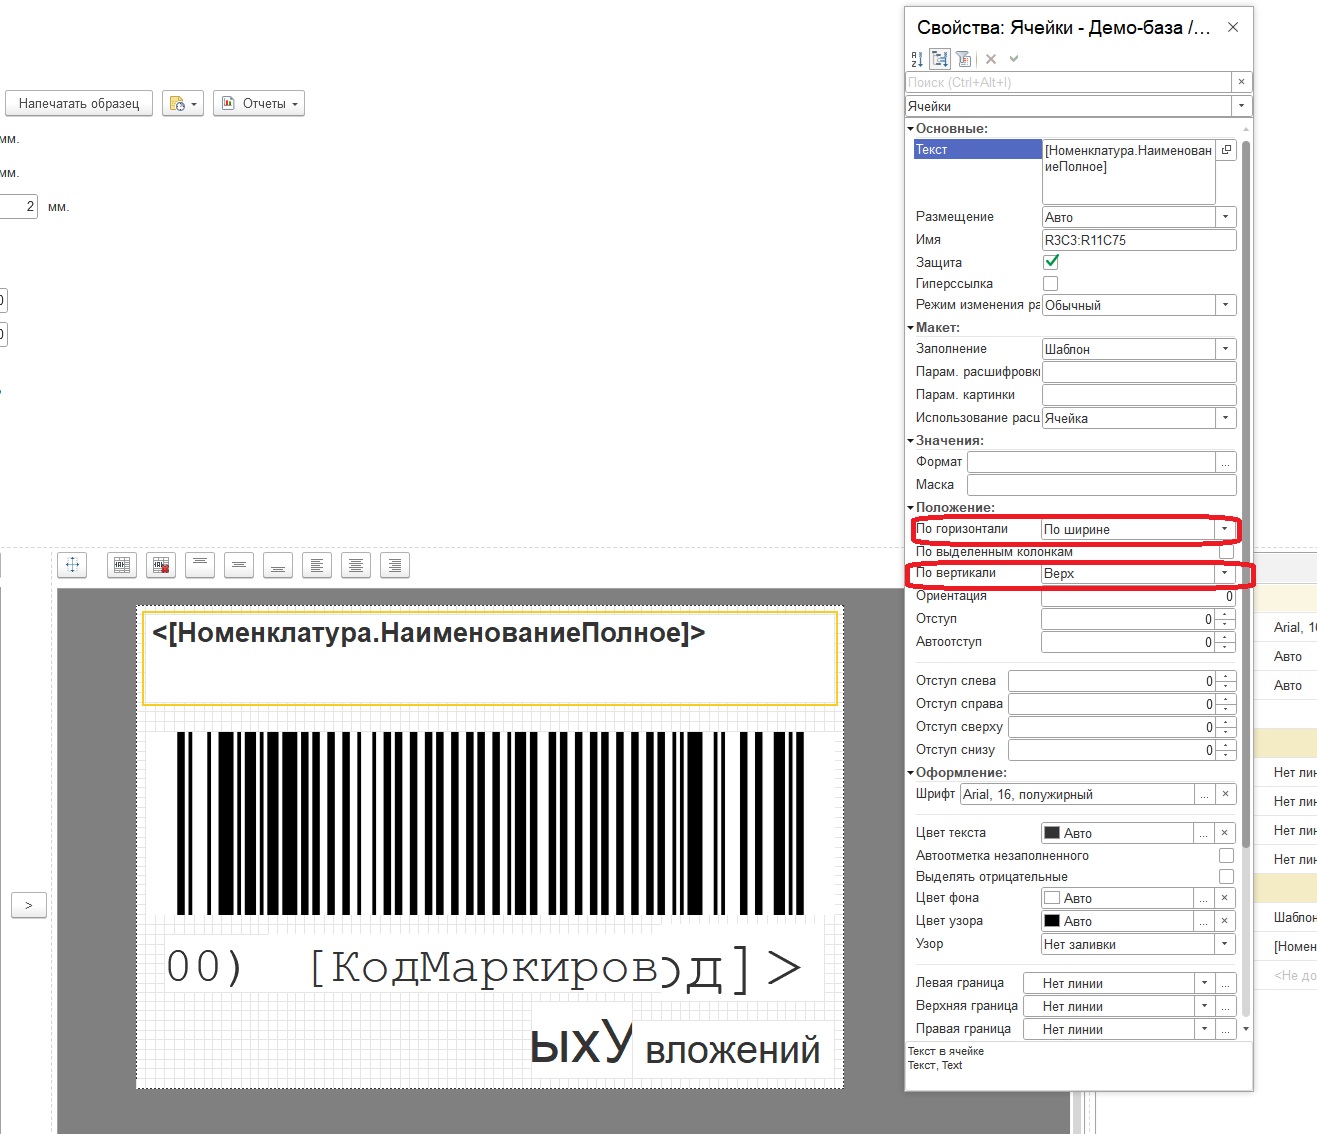Increase the Отступ слева value with its spinner
Viewport: 1317px width, 1134px height.
point(1226,676)
